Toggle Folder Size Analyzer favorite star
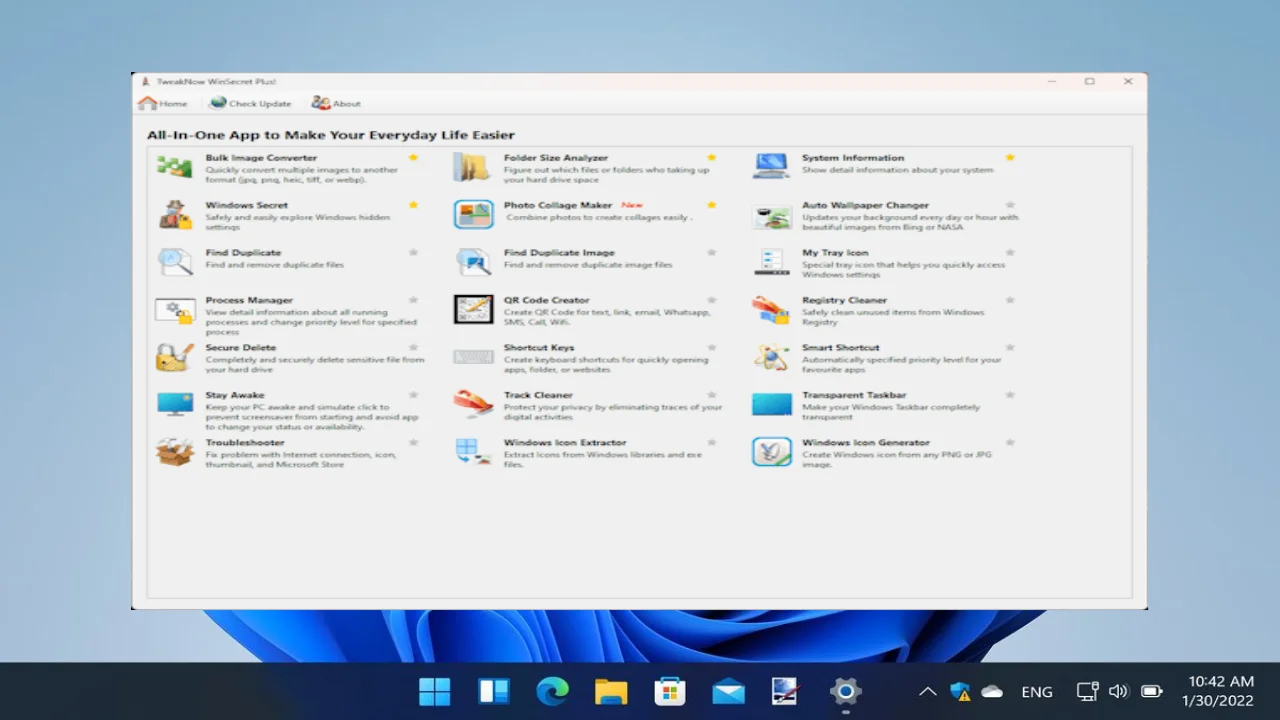 tap(712, 158)
